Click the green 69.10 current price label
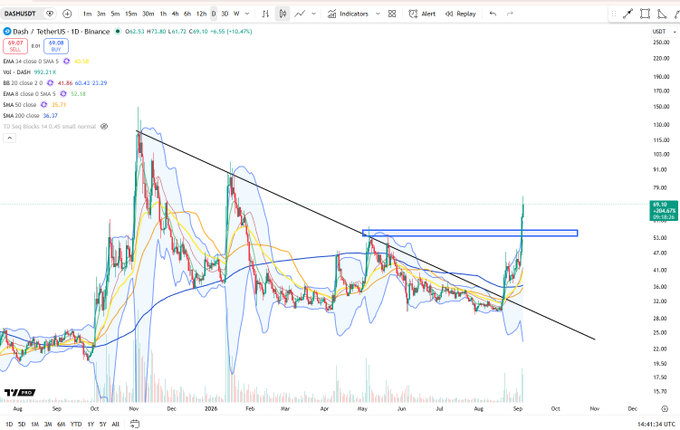 point(664,211)
